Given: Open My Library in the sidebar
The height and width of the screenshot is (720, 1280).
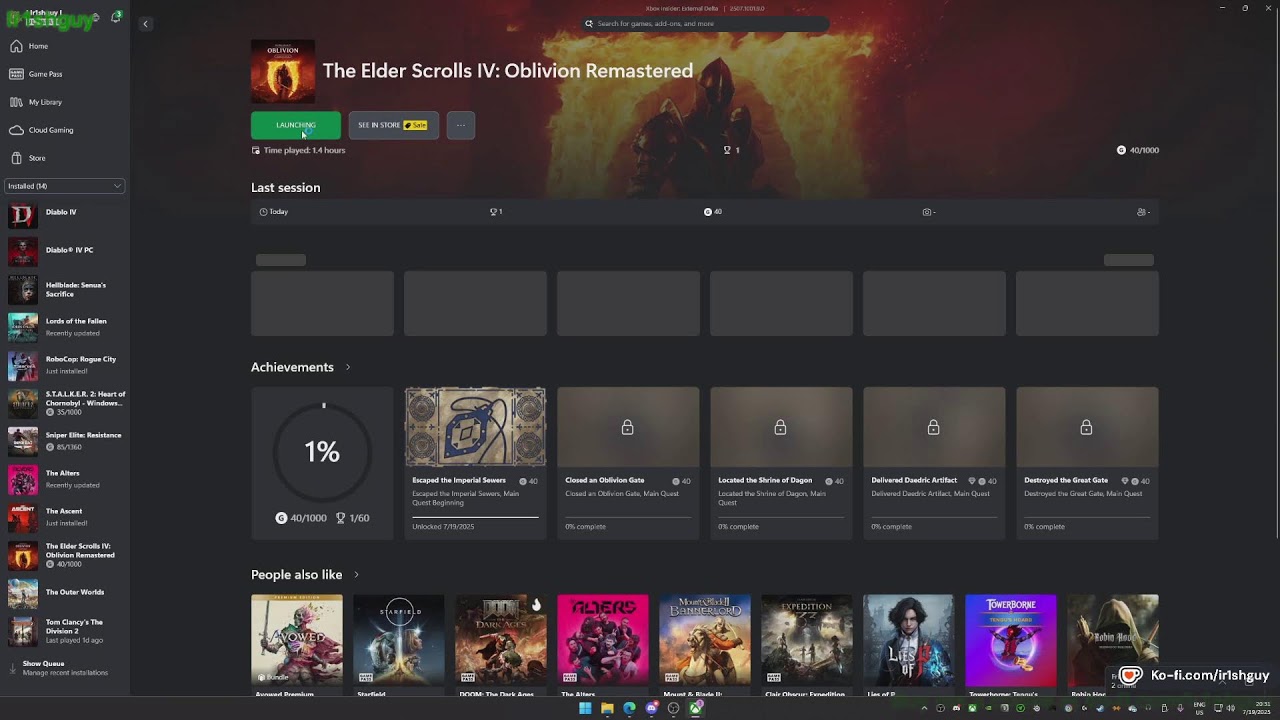Looking at the screenshot, I should click(65, 102).
